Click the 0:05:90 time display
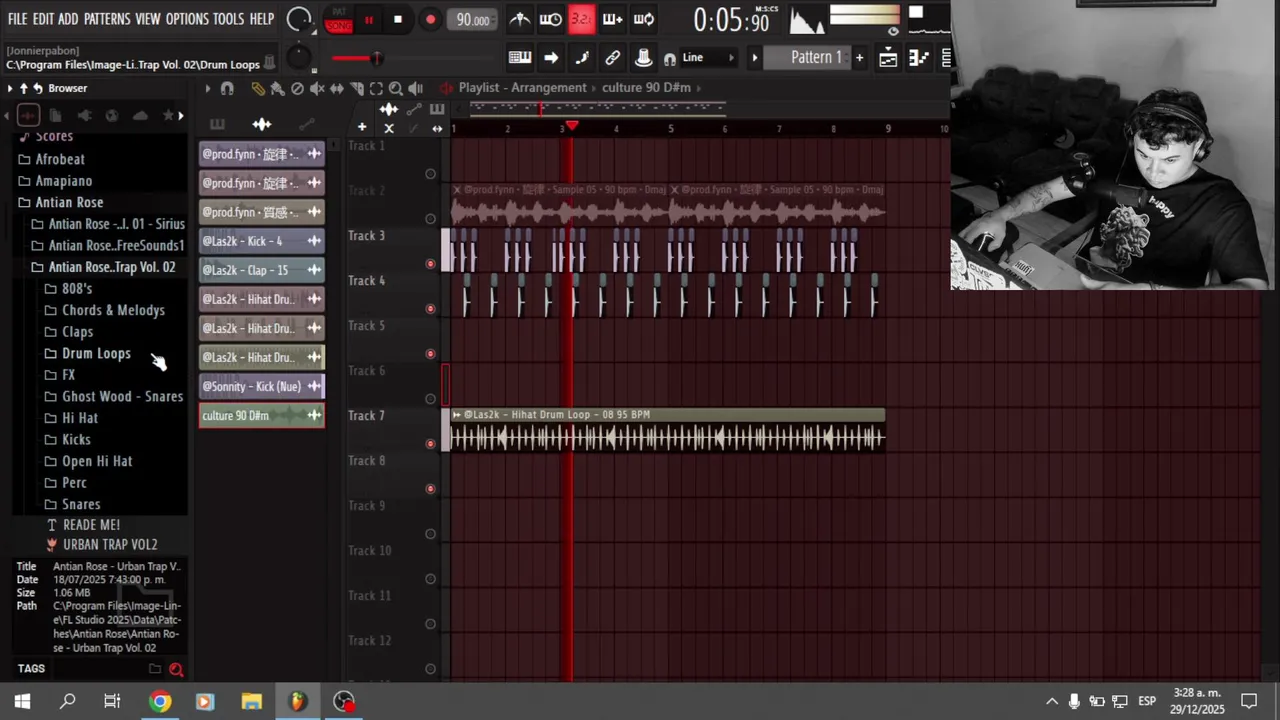The height and width of the screenshot is (720, 1280). [731, 20]
